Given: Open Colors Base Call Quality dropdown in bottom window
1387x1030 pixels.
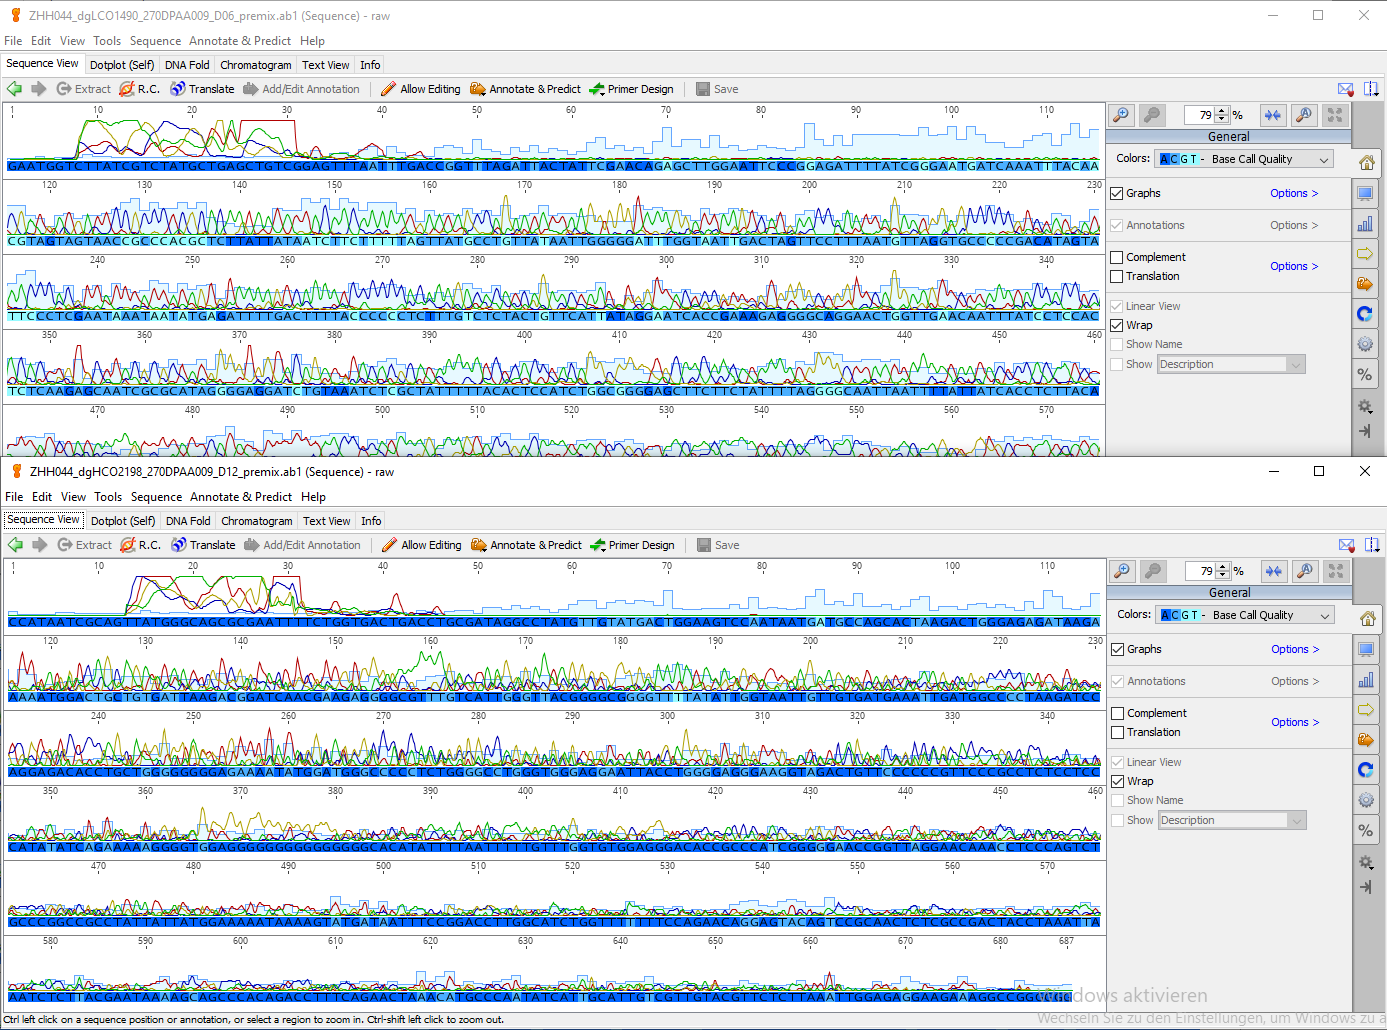Looking at the screenshot, I should [1245, 615].
